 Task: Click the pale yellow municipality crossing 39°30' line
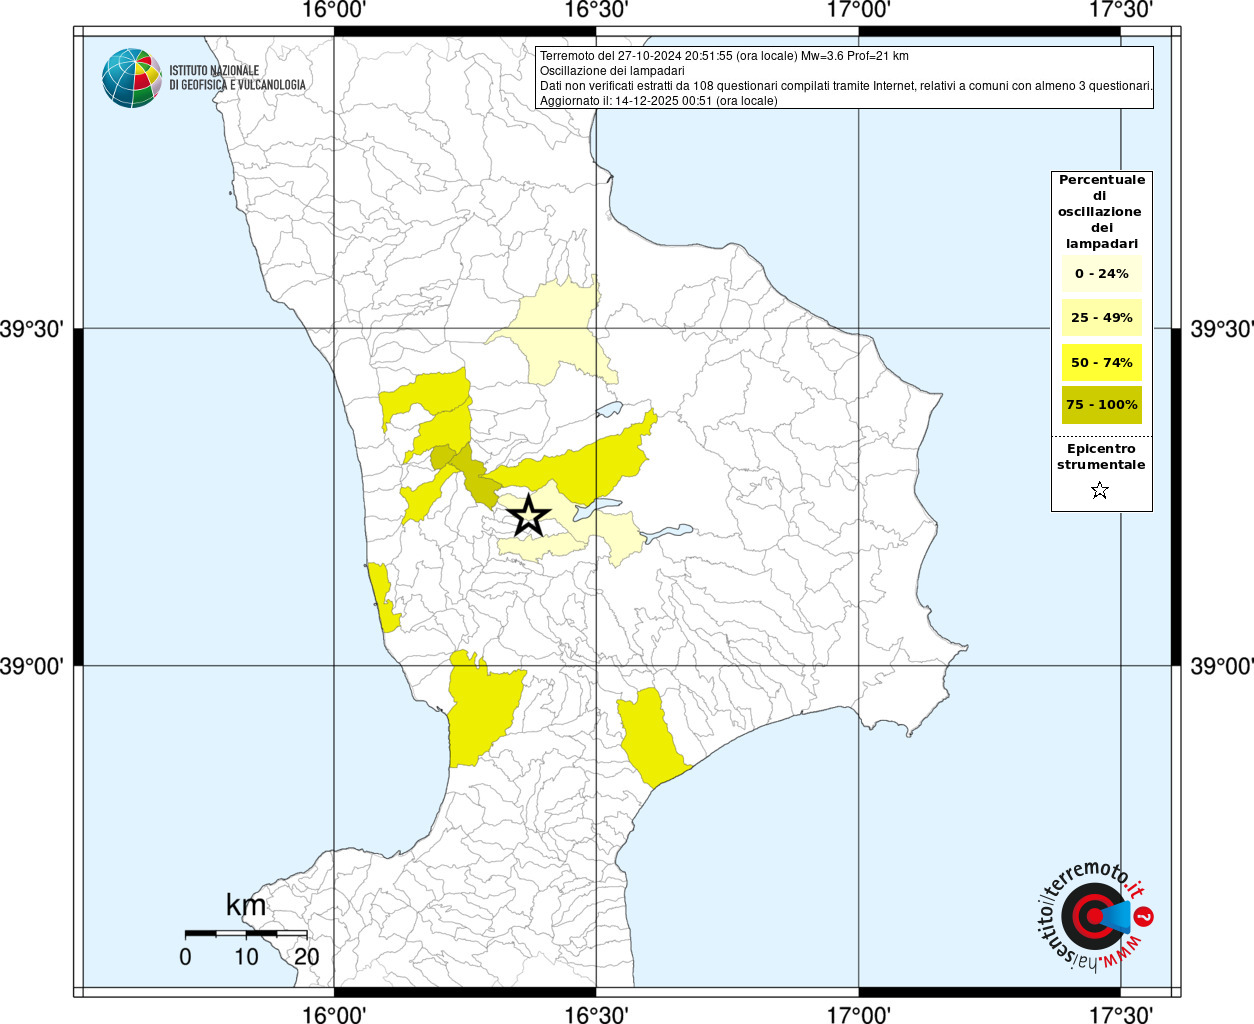pos(556,332)
